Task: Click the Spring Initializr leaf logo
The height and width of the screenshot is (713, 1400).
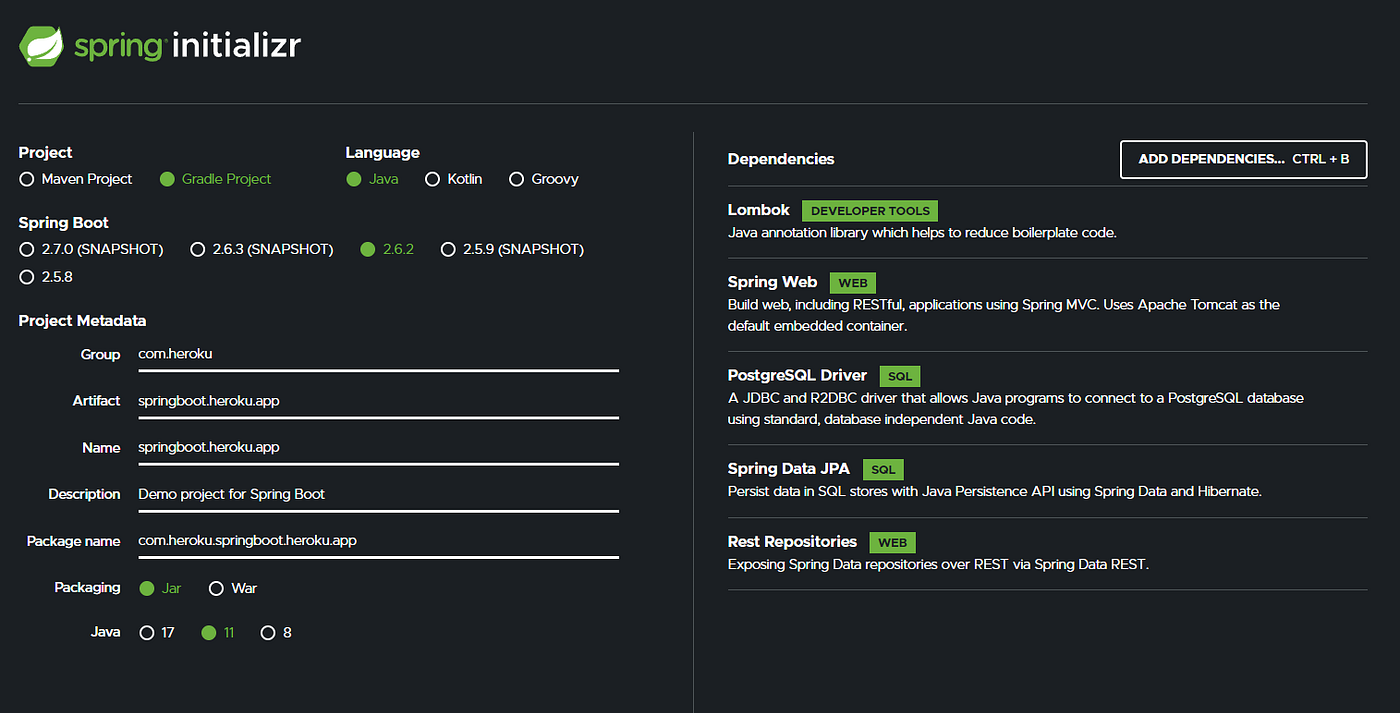Action: [42, 46]
